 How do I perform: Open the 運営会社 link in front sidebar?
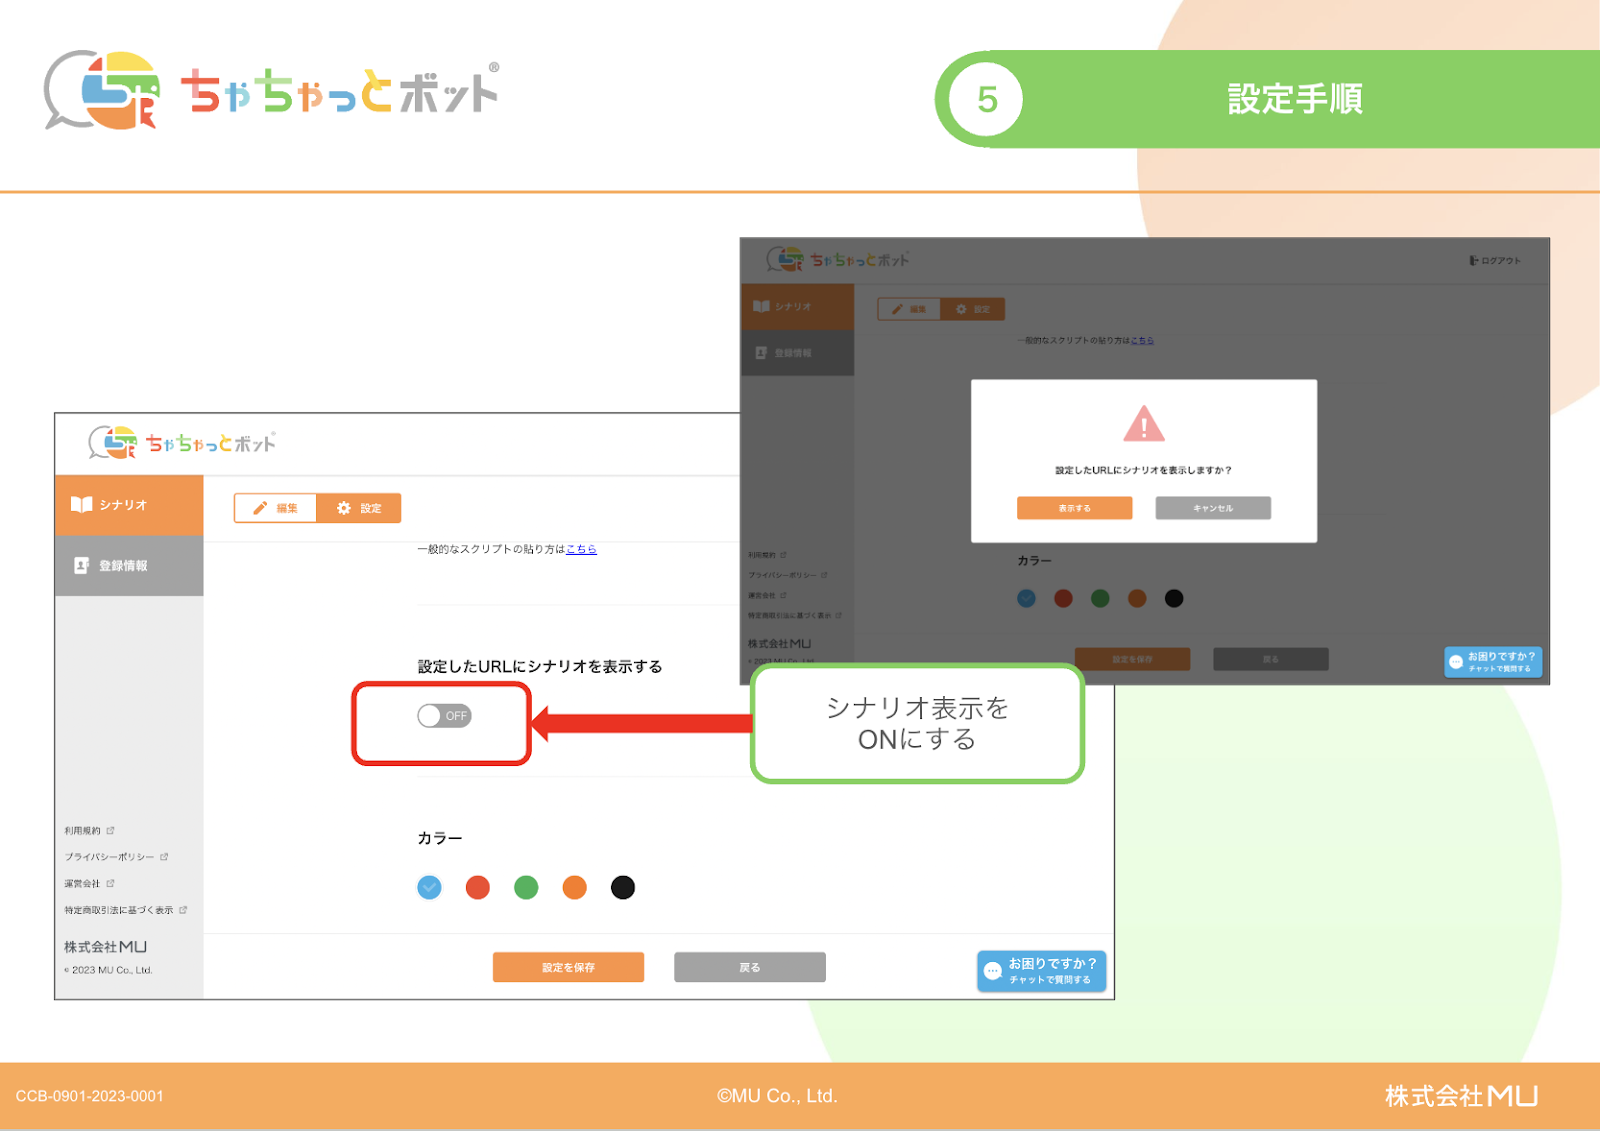(x=82, y=884)
